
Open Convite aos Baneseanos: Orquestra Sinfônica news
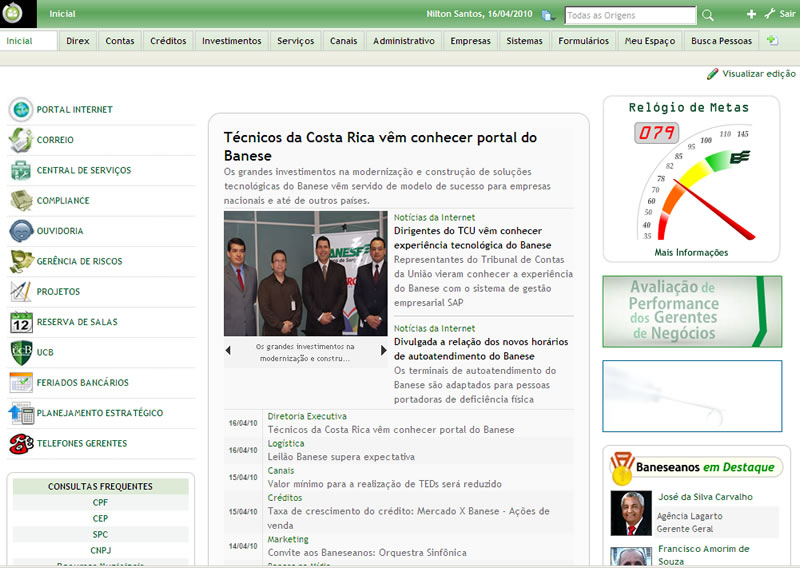pyautogui.click(x=367, y=553)
